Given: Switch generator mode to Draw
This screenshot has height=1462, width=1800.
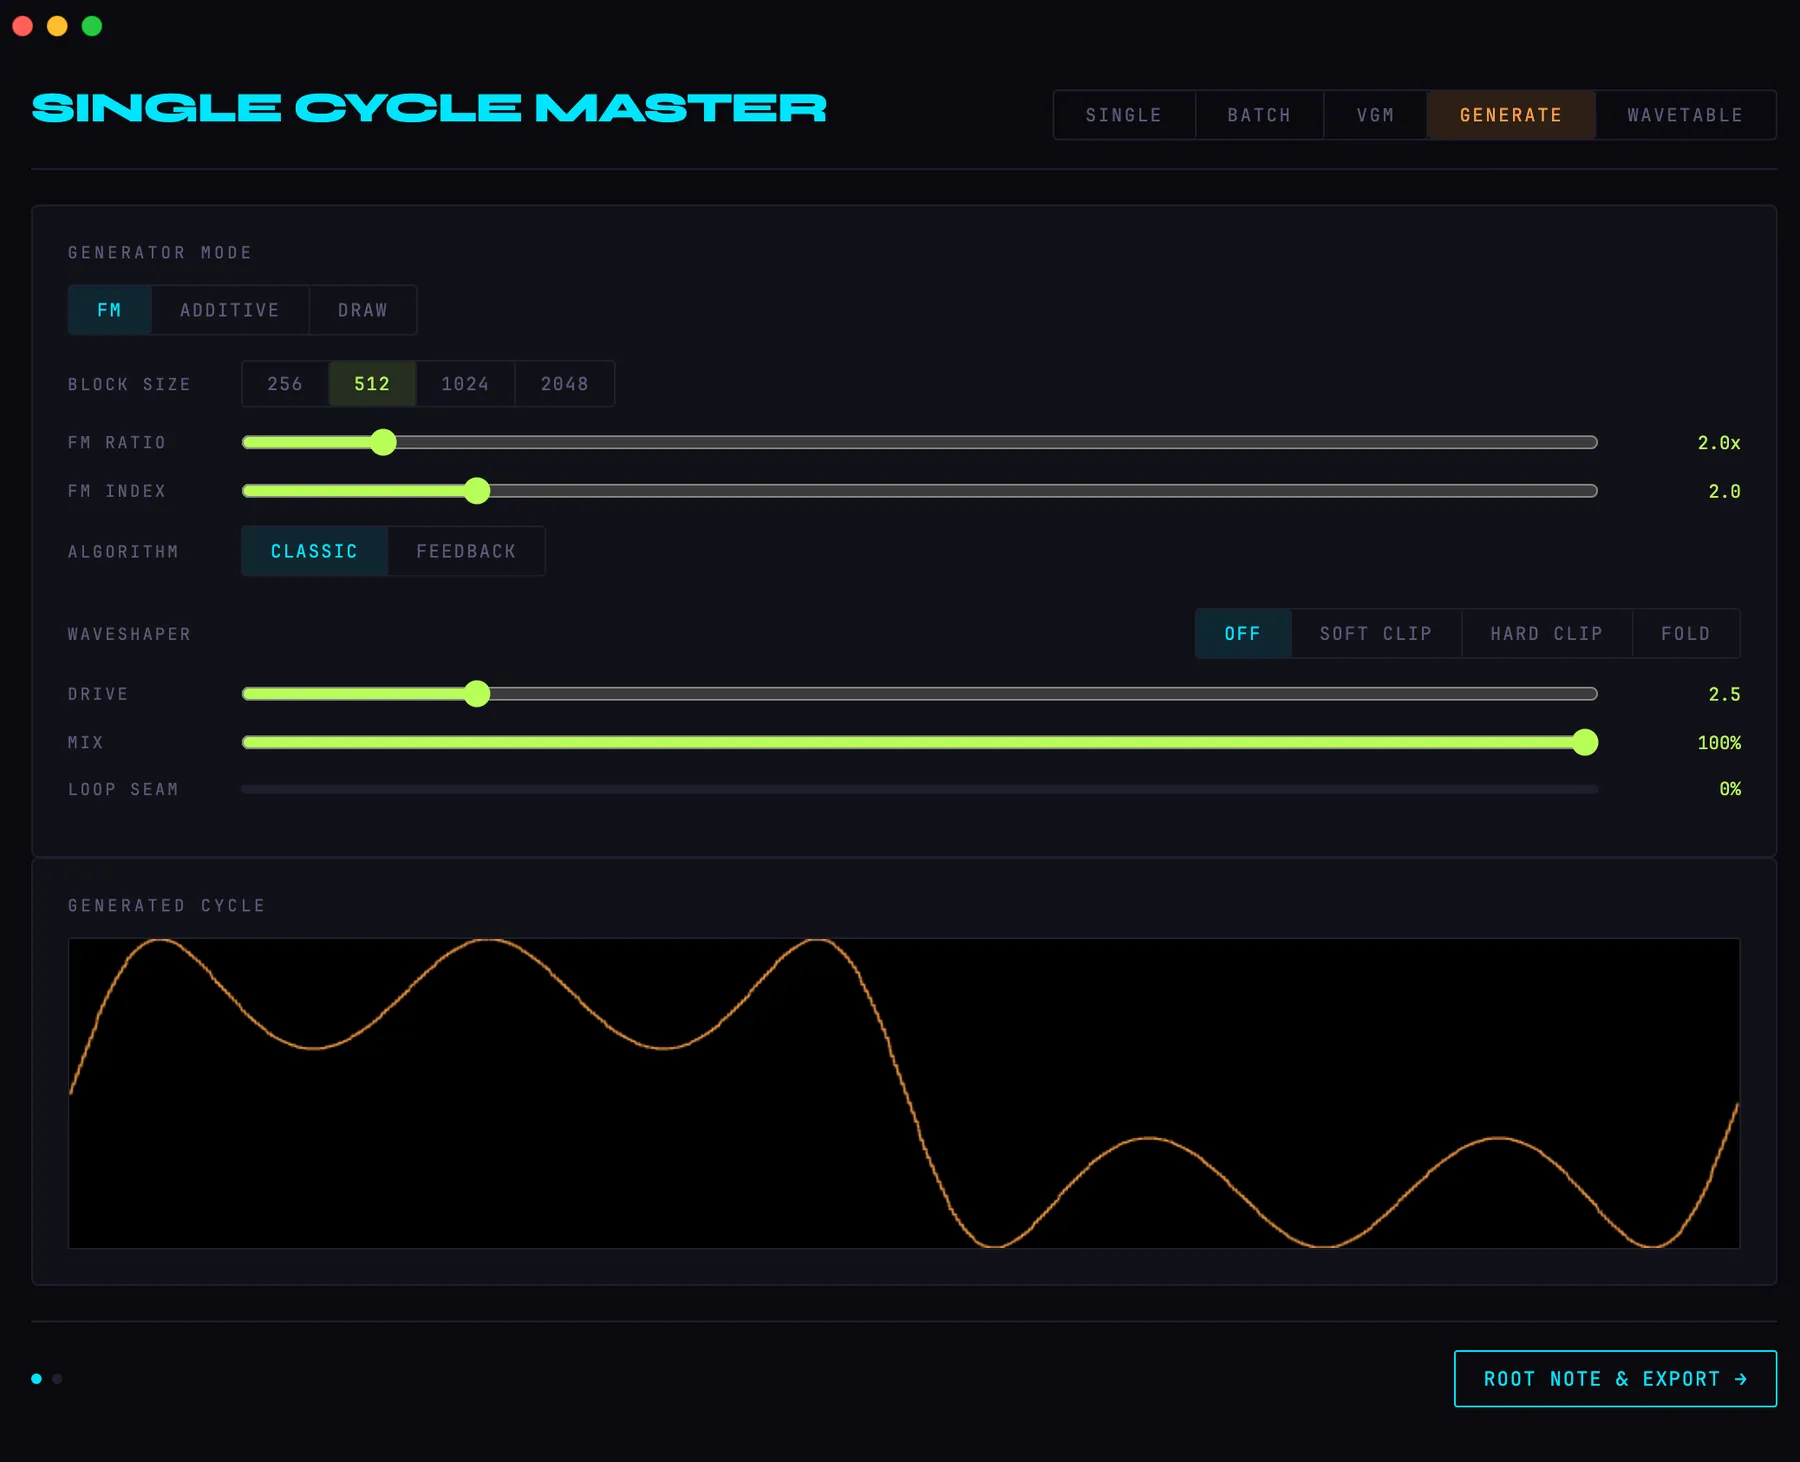Looking at the screenshot, I should coord(363,310).
